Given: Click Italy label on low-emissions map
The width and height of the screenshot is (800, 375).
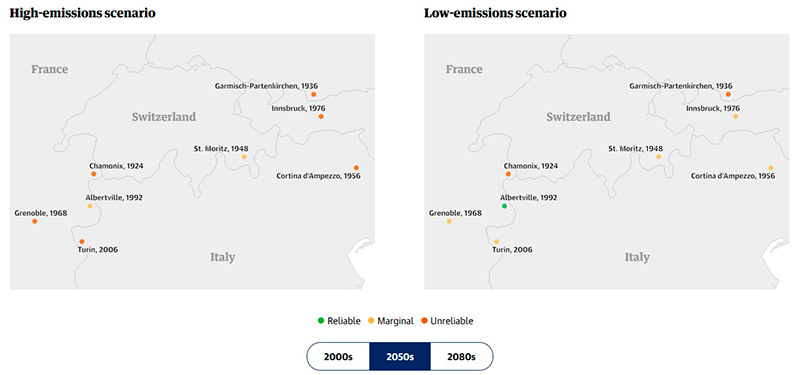Looking at the screenshot, I should [x=637, y=257].
